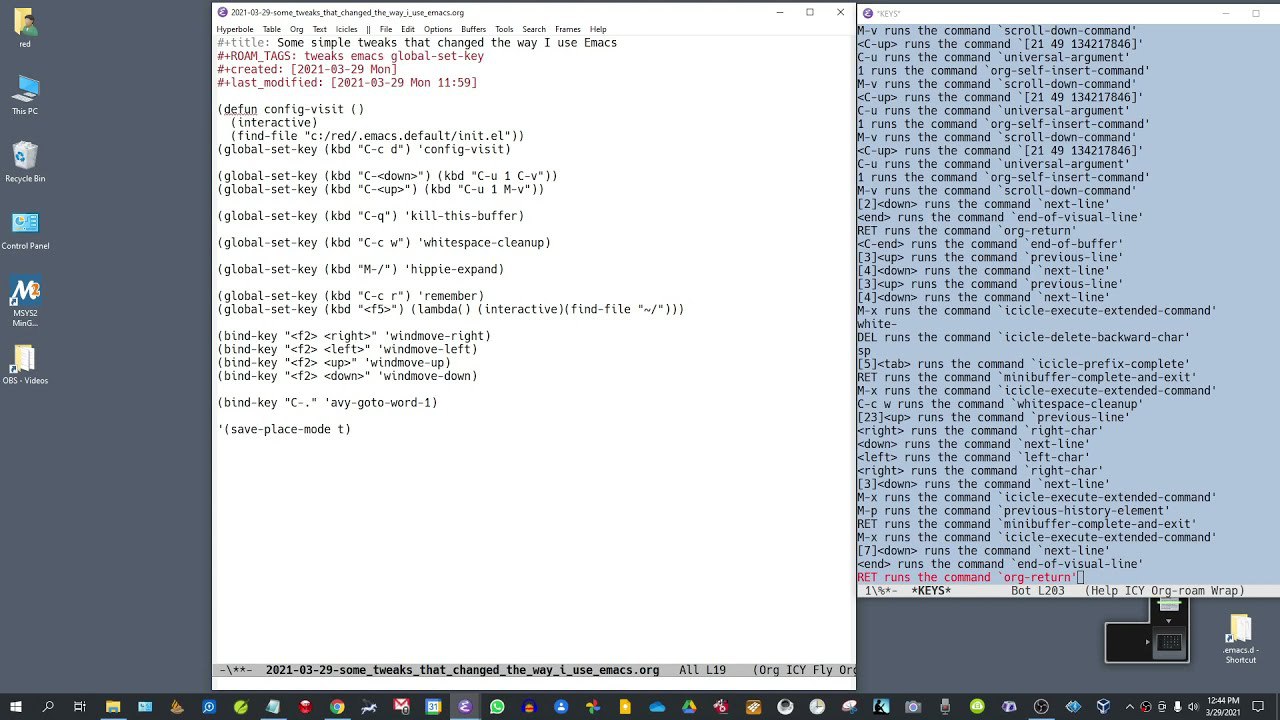Open the Recycle Bin on desktop

[25, 161]
